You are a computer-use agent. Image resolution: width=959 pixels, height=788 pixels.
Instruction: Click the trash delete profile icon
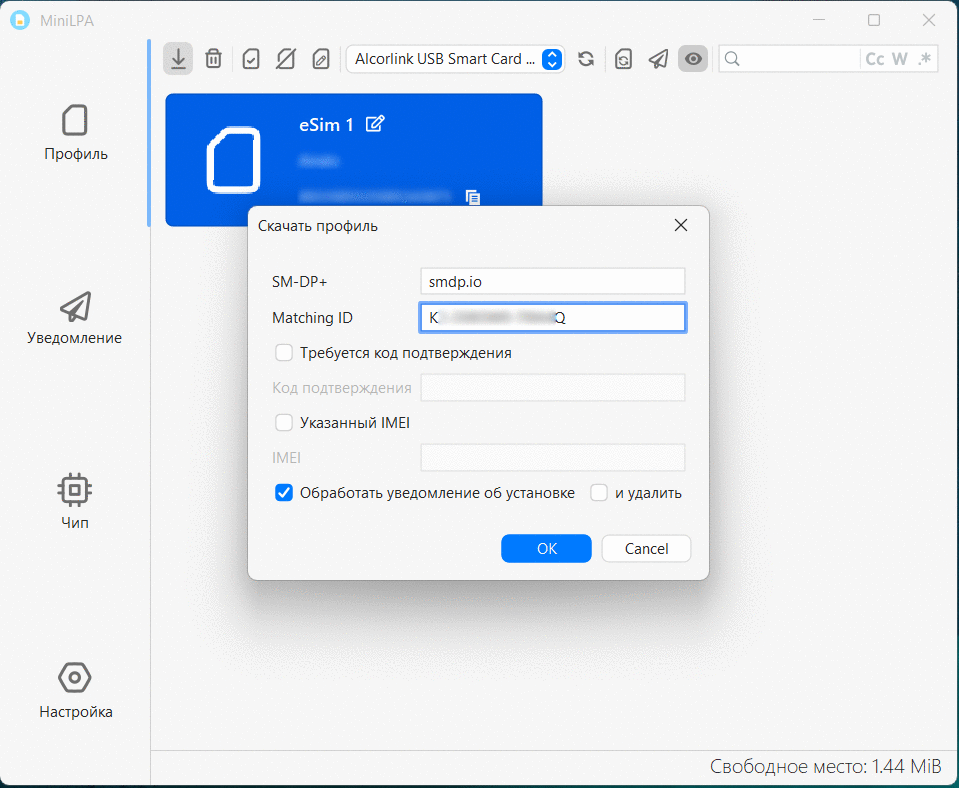[213, 59]
